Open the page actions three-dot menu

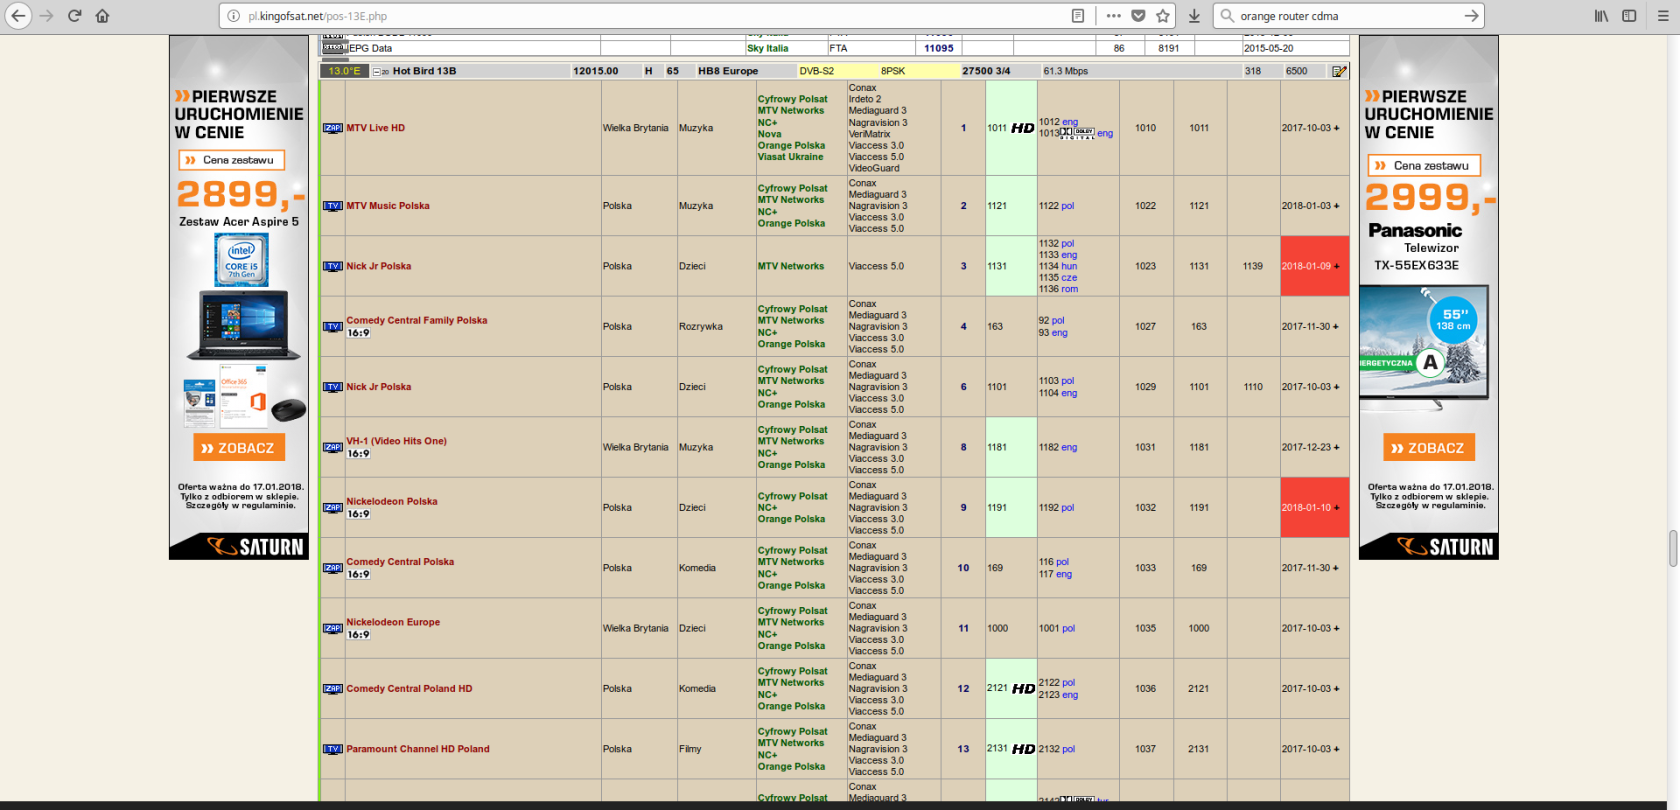point(1113,16)
